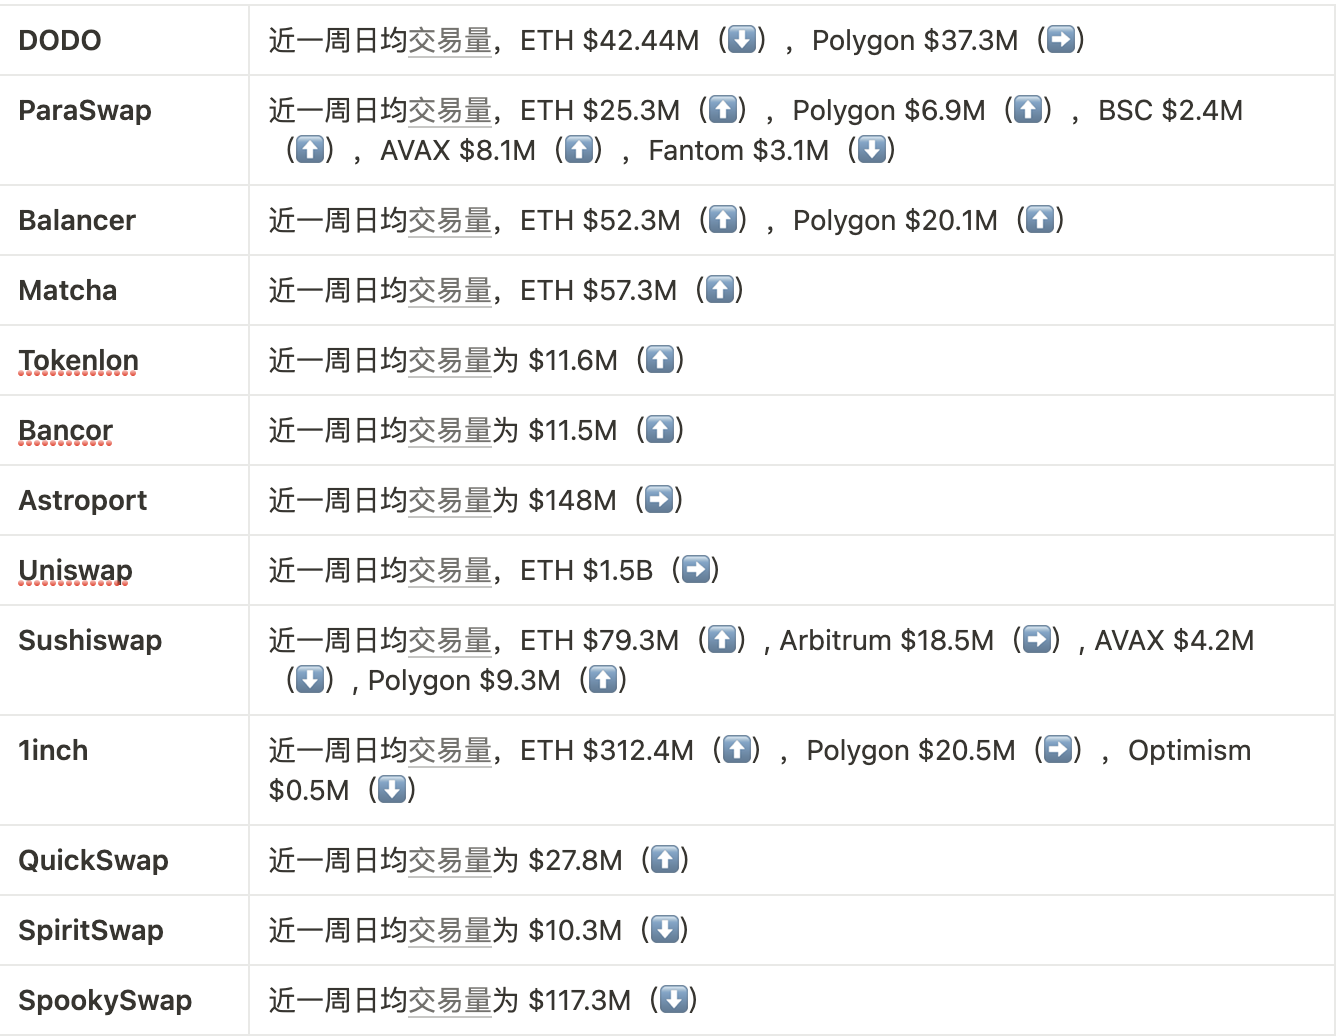Screen dimensions: 1338x1036
Task: Click the down arrow emoji after Fantom $3.1M
Action: (872, 150)
